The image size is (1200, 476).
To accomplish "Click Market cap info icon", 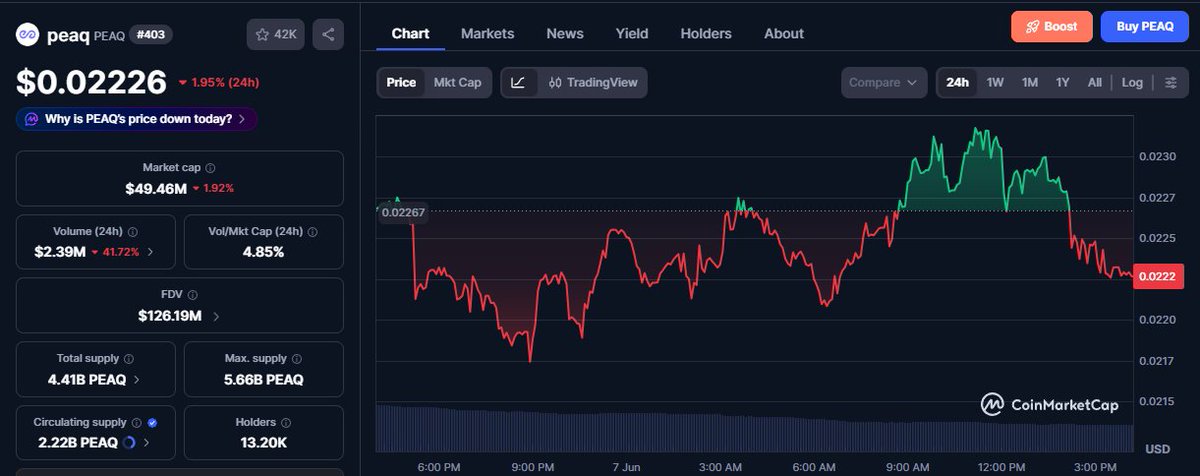I will [210, 168].
